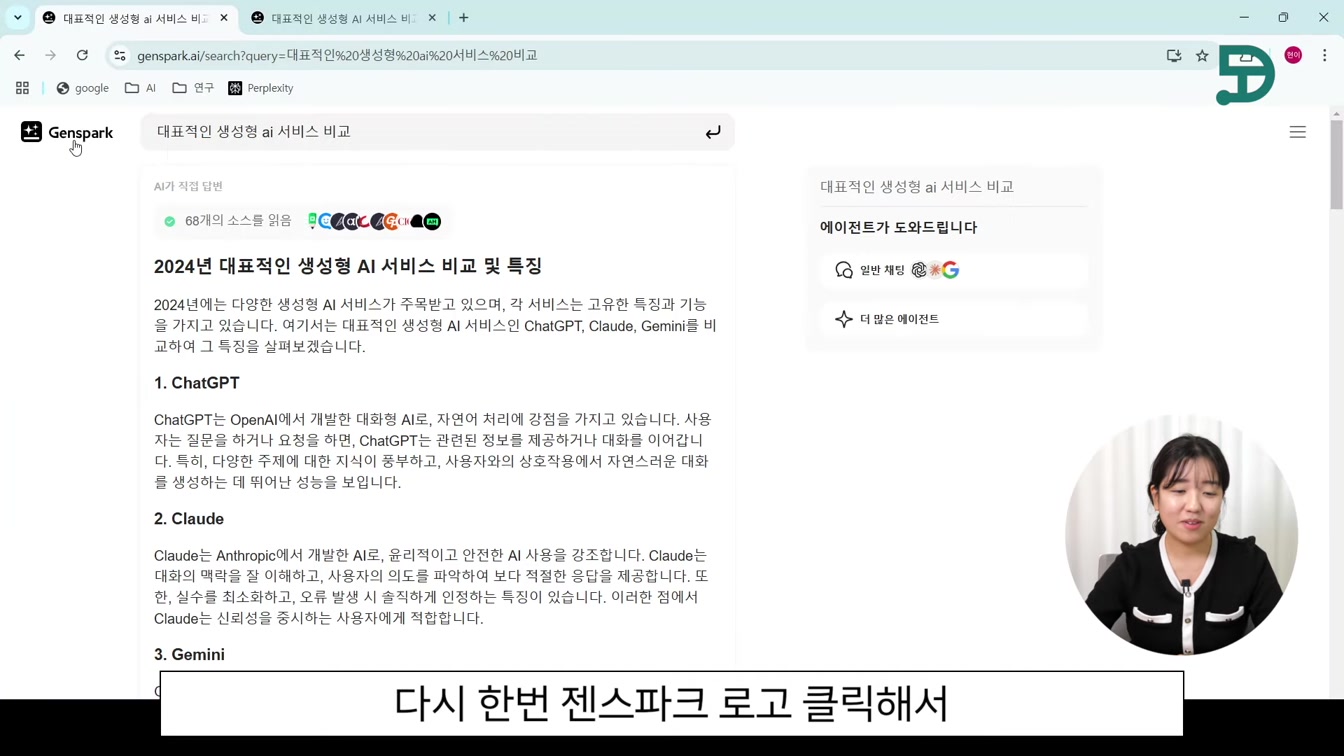The width and height of the screenshot is (1344, 756).
Task: Select the first 대표적인 생성형 ai tab
Action: pos(135,18)
